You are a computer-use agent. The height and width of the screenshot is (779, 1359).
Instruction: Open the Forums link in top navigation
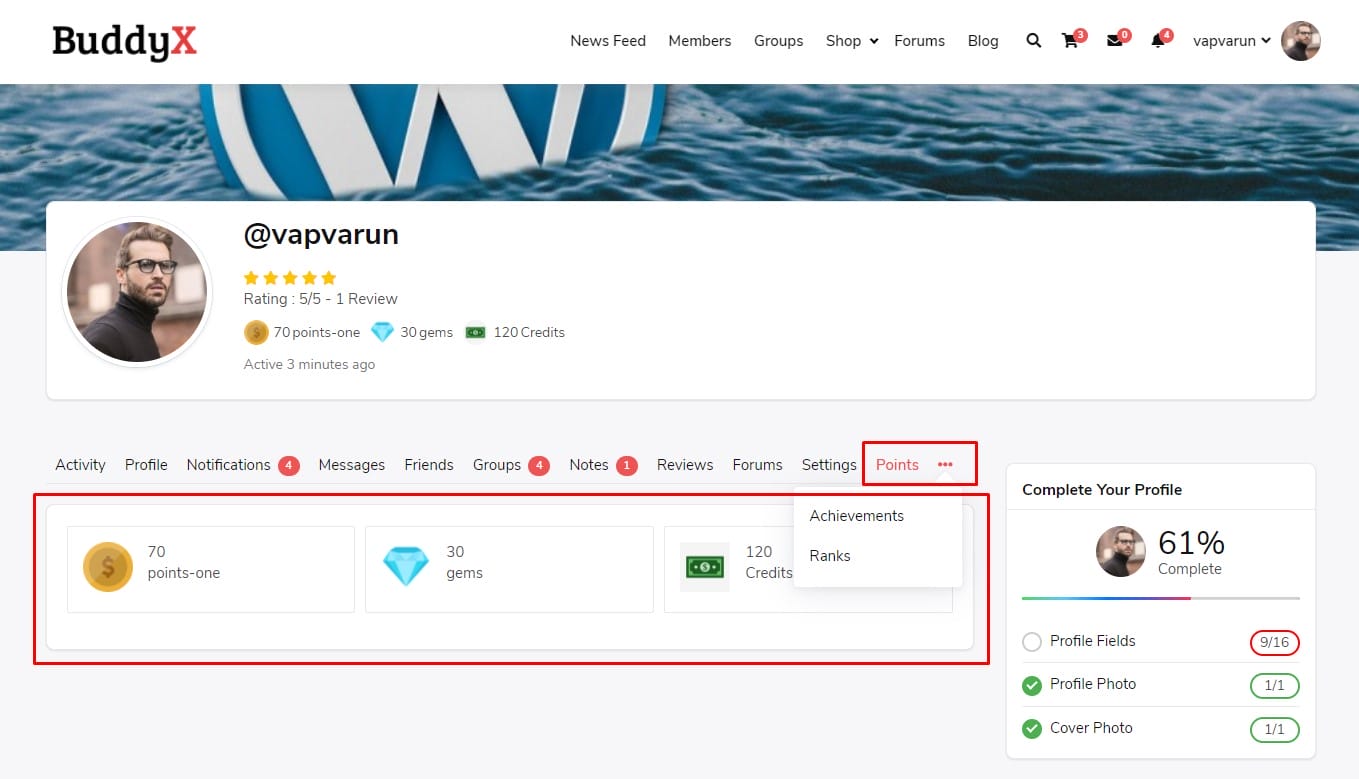click(919, 41)
